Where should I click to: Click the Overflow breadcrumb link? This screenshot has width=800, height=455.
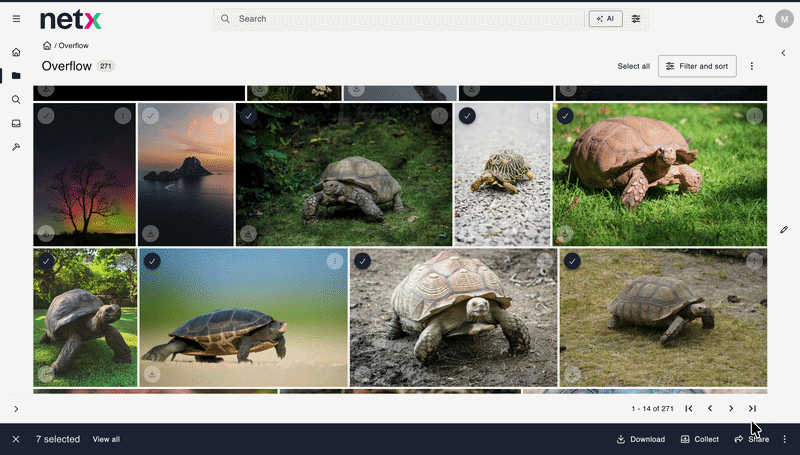coord(73,45)
